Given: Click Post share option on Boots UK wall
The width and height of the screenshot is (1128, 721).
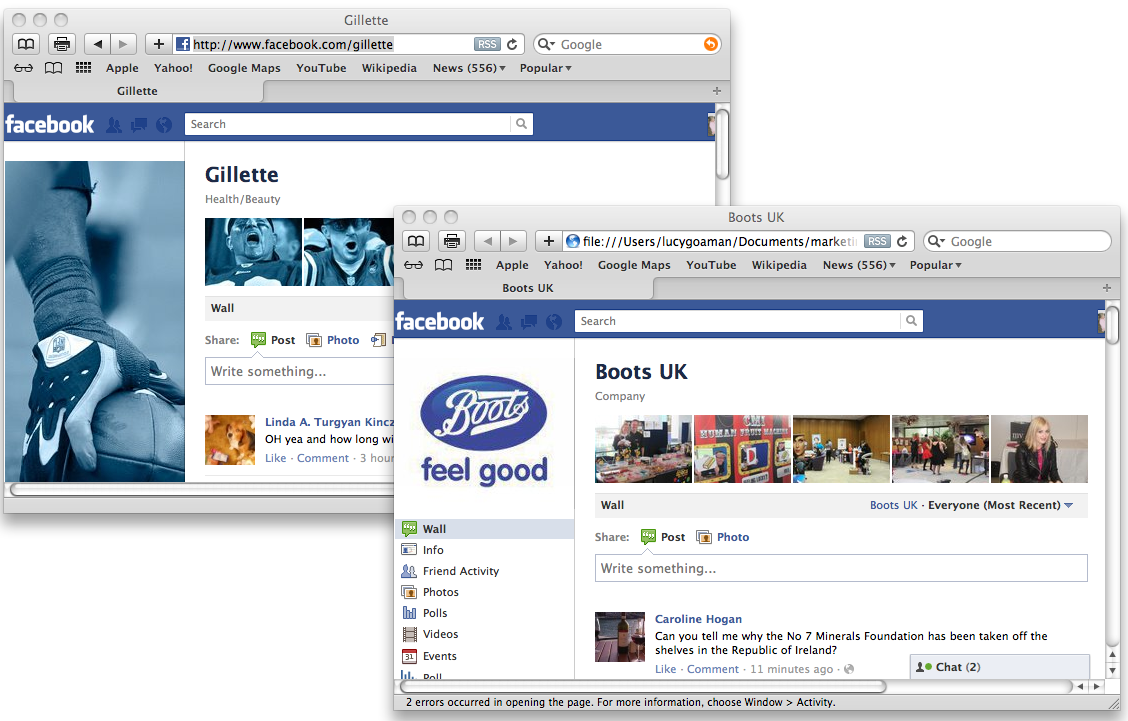Looking at the screenshot, I should (x=663, y=537).
